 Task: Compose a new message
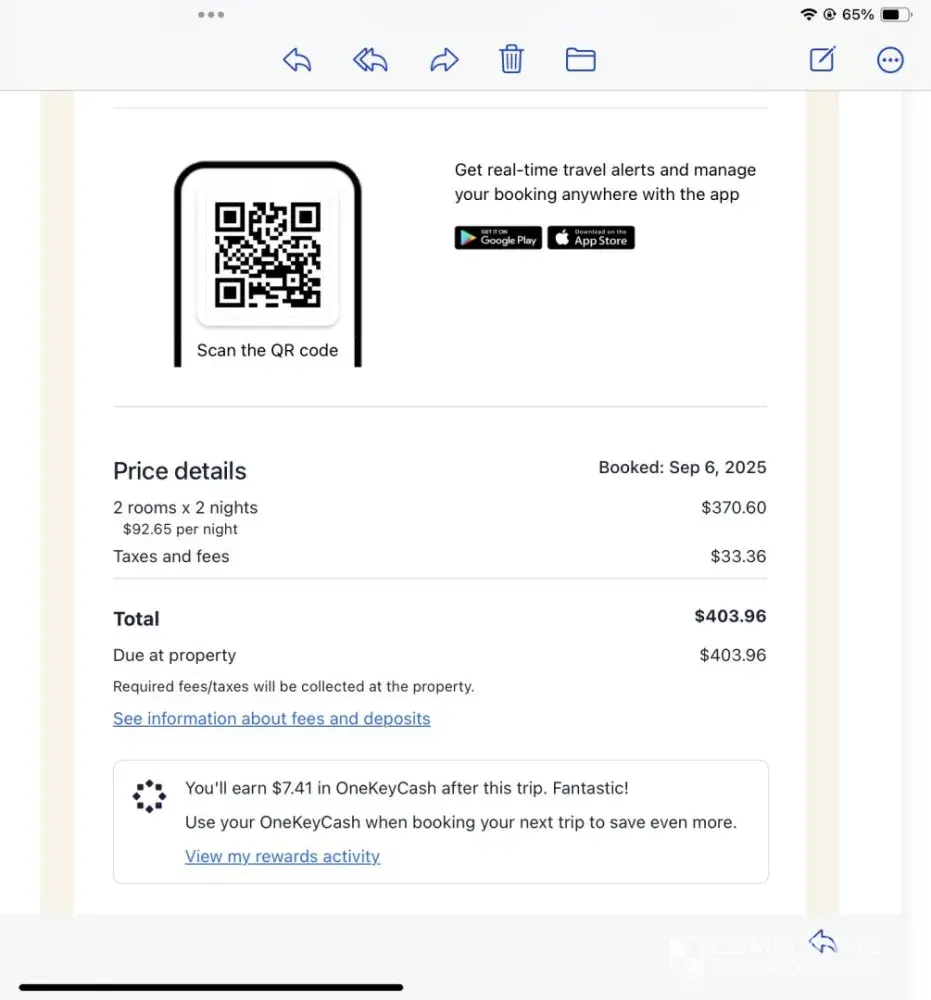[x=822, y=60]
